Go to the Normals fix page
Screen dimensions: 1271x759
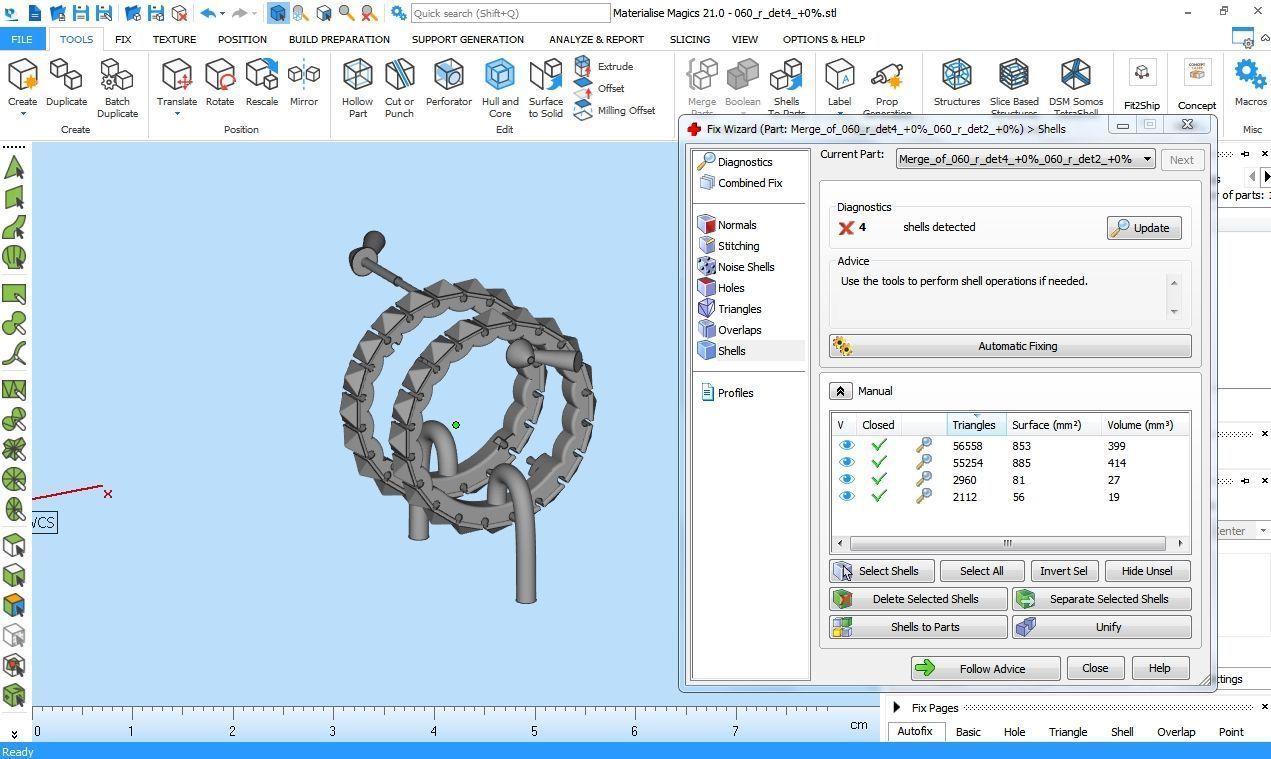tap(728, 225)
